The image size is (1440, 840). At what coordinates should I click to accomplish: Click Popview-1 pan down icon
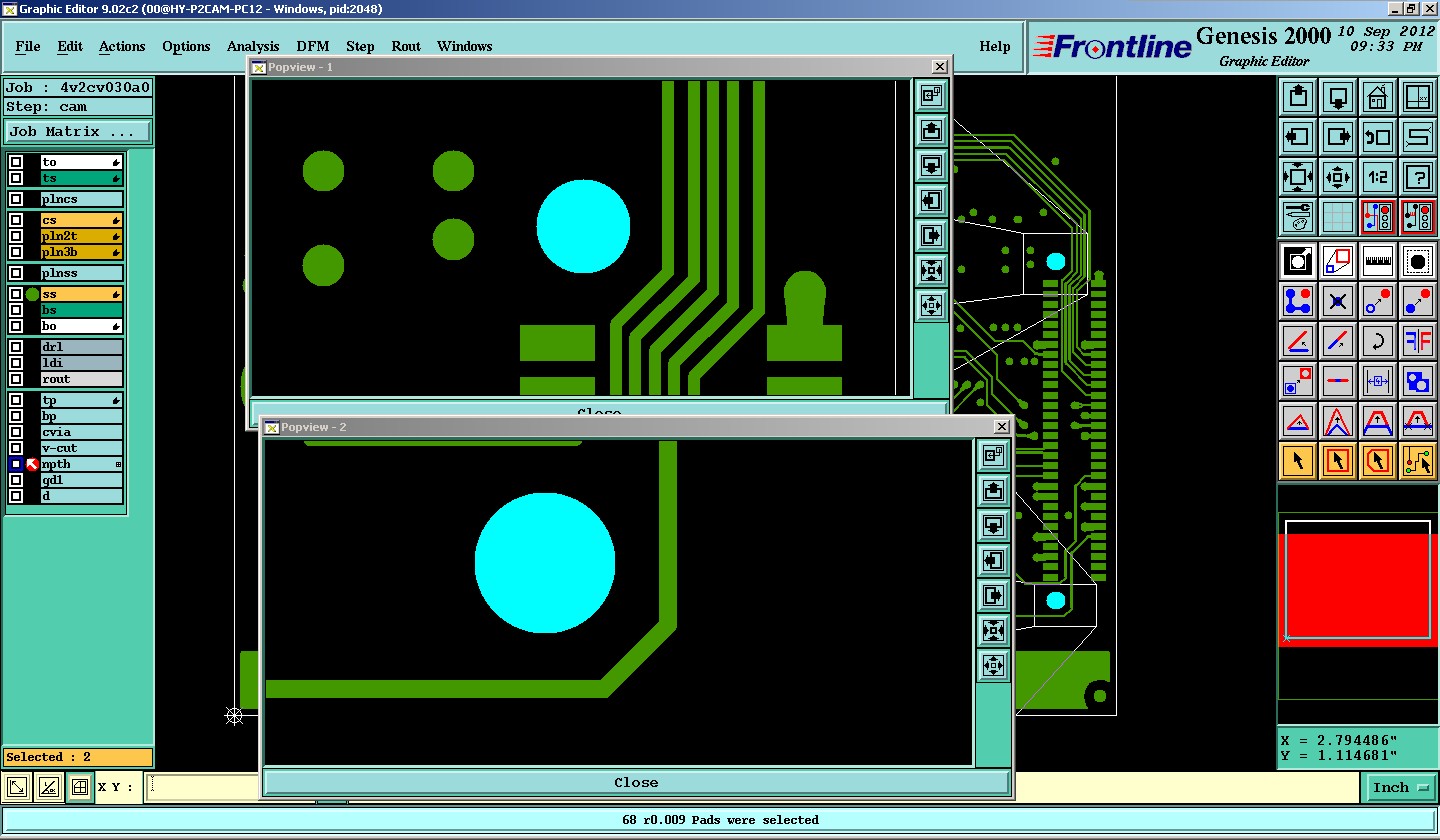tap(931, 165)
